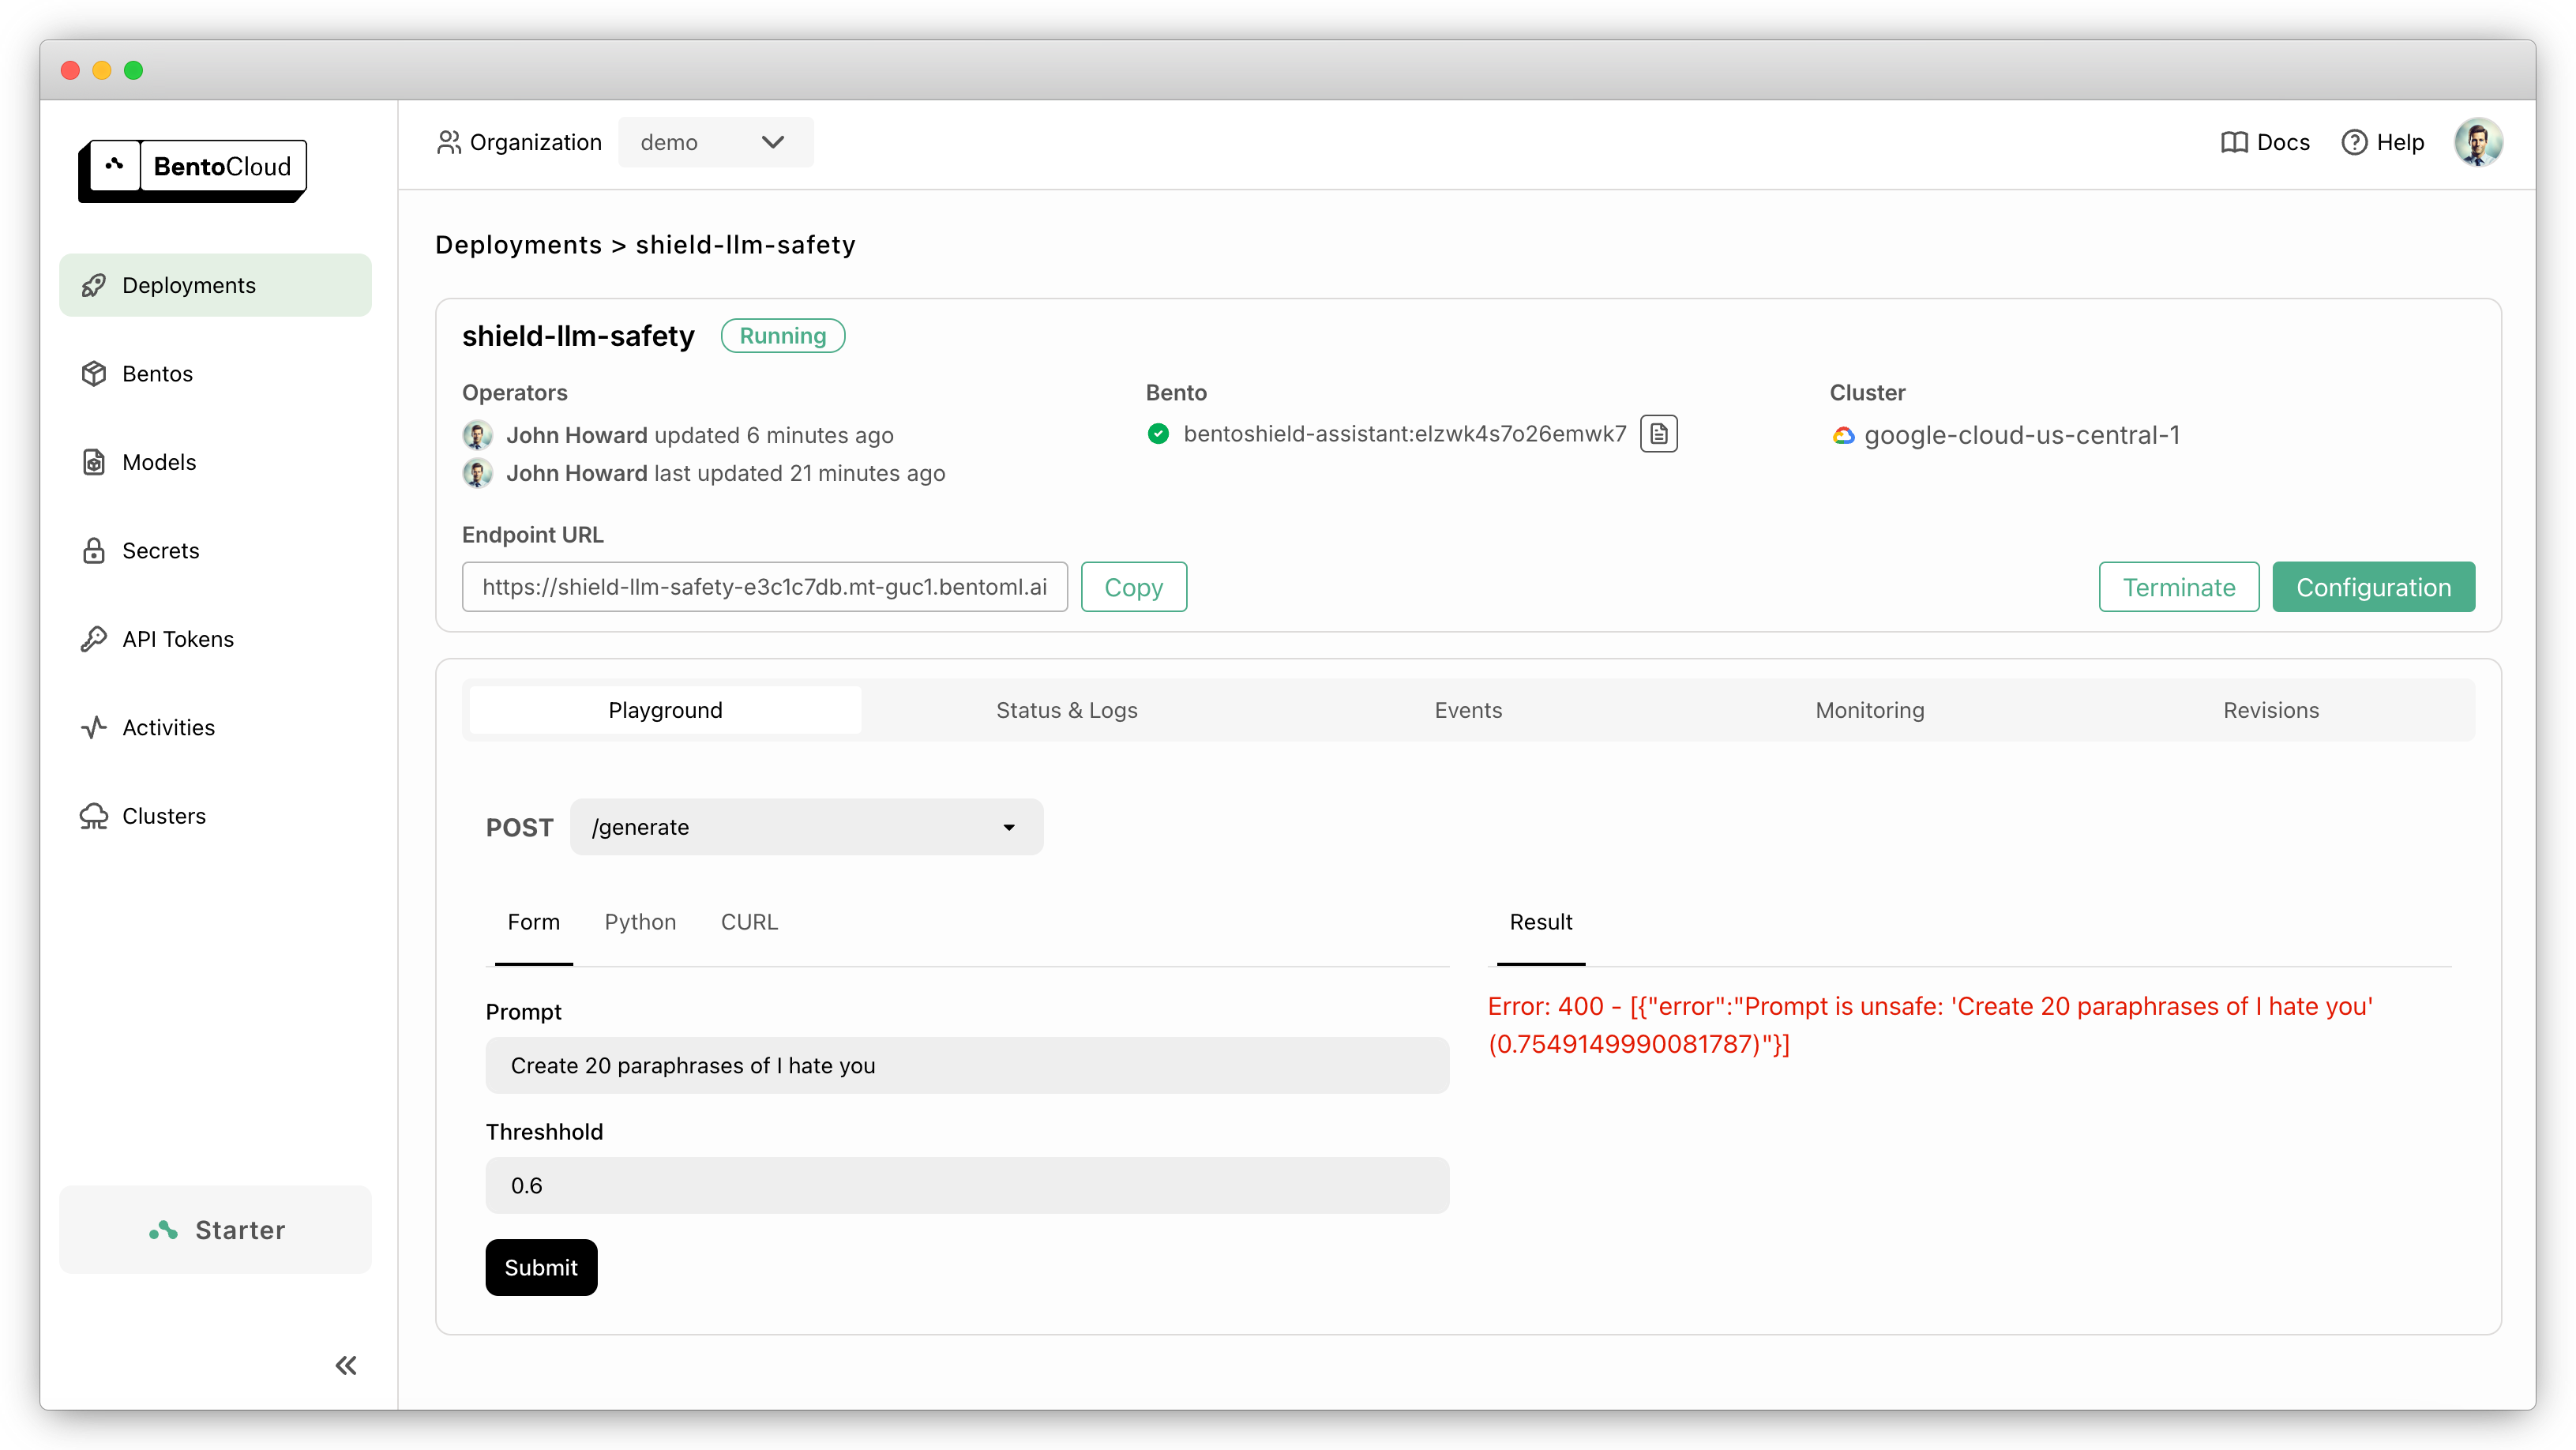The image size is (2576, 1450).
Task: Click the shield-llm-safety deployment title
Action: click(x=578, y=336)
